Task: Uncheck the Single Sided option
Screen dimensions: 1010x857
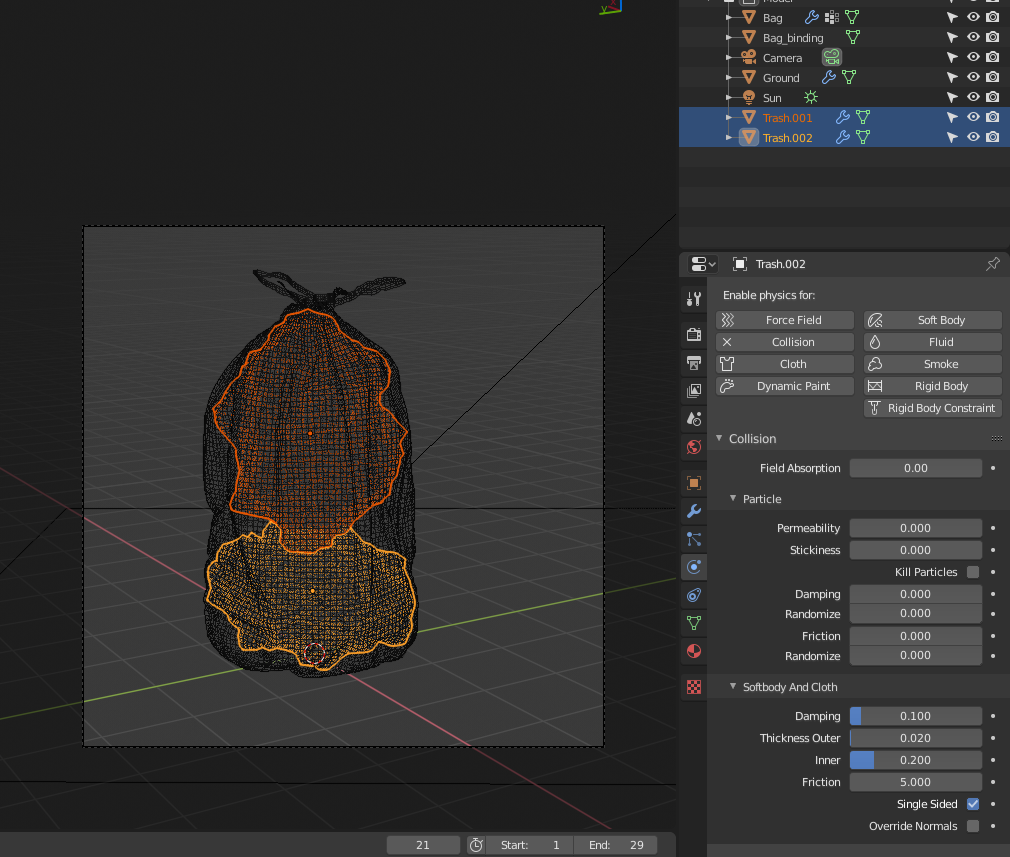Action: [x=973, y=804]
